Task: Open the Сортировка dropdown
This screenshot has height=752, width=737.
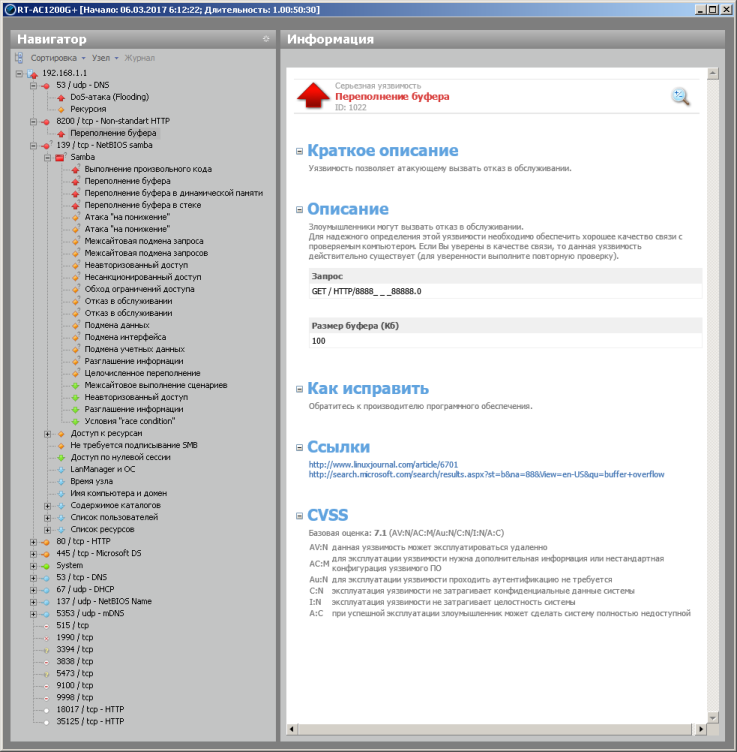Action: [58, 58]
